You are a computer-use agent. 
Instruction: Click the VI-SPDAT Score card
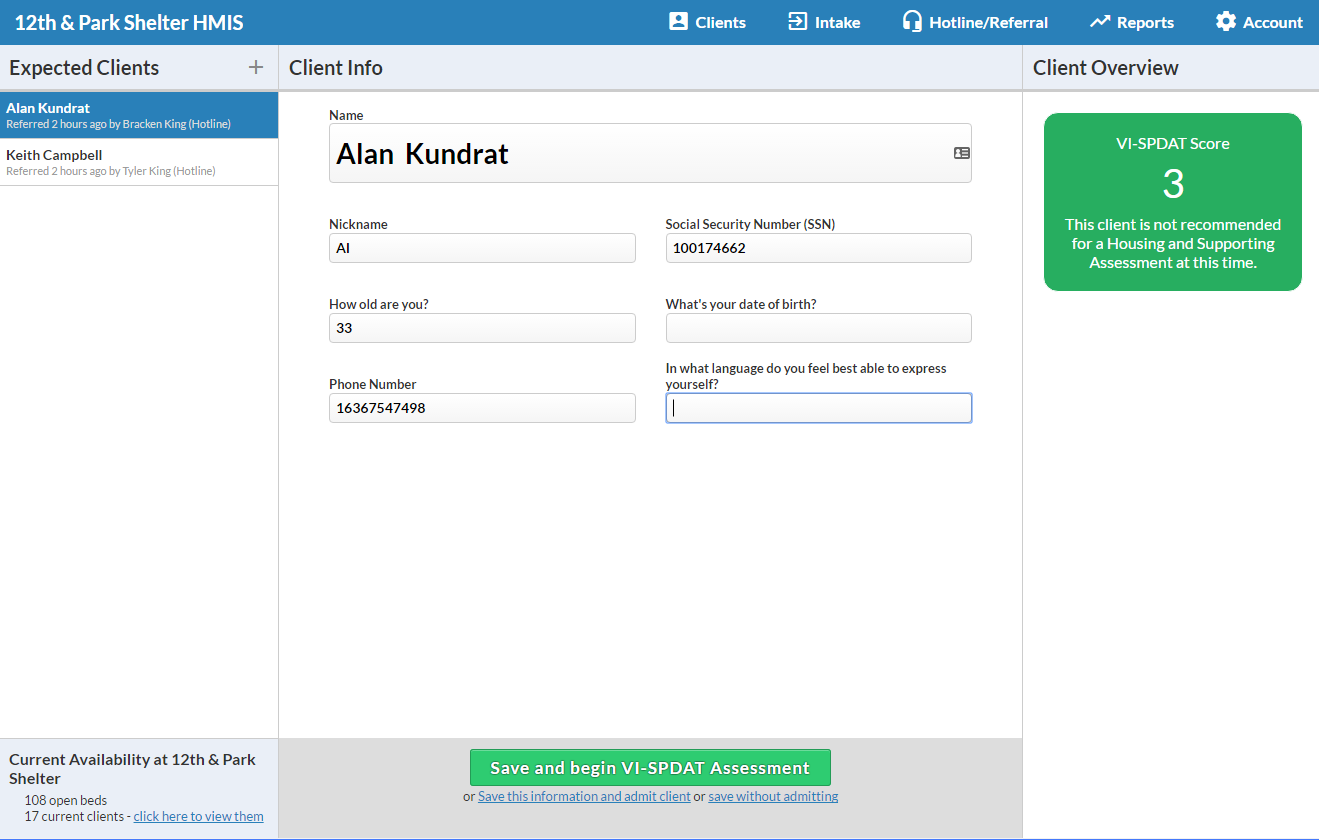[x=1173, y=202]
